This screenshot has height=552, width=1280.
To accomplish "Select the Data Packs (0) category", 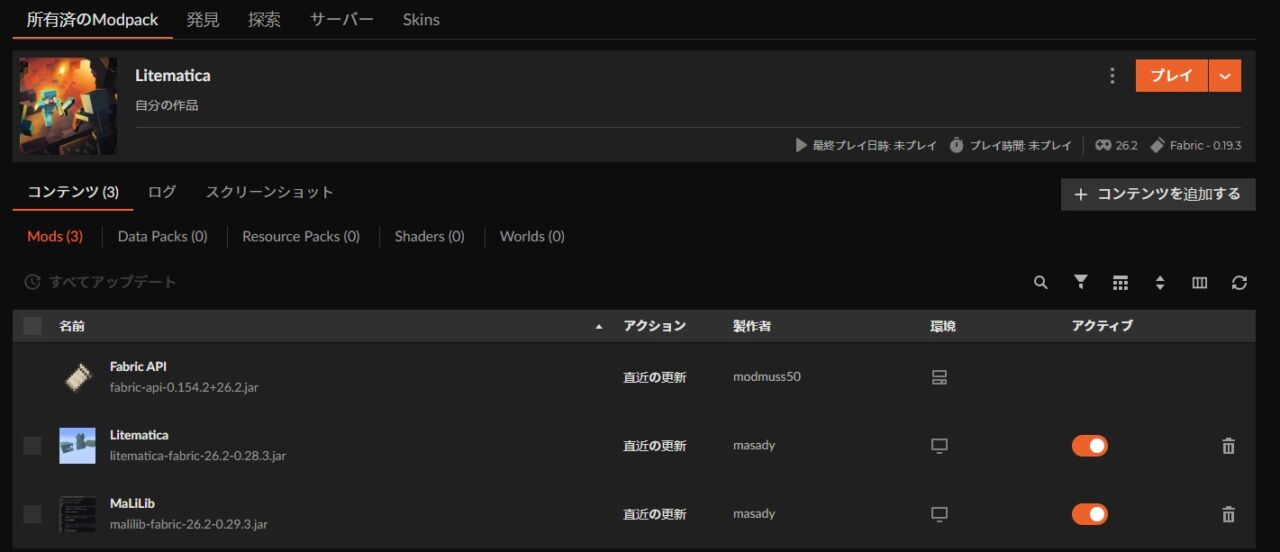I will click(163, 237).
